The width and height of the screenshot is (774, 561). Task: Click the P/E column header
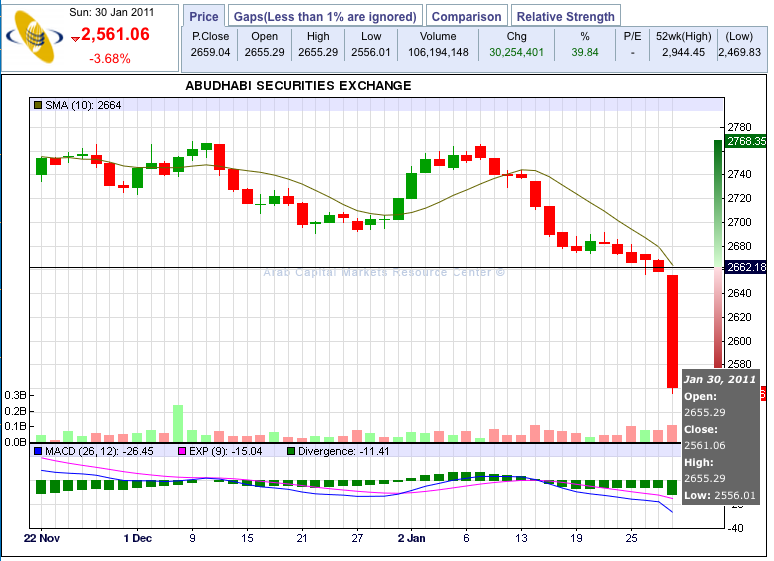click(632, 36)
